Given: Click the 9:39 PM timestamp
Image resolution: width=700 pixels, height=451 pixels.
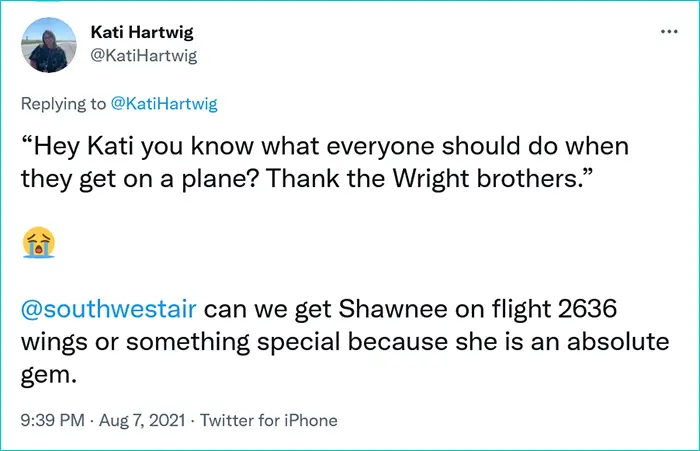Looking at the screenshot, I should [x=51, y=421].
